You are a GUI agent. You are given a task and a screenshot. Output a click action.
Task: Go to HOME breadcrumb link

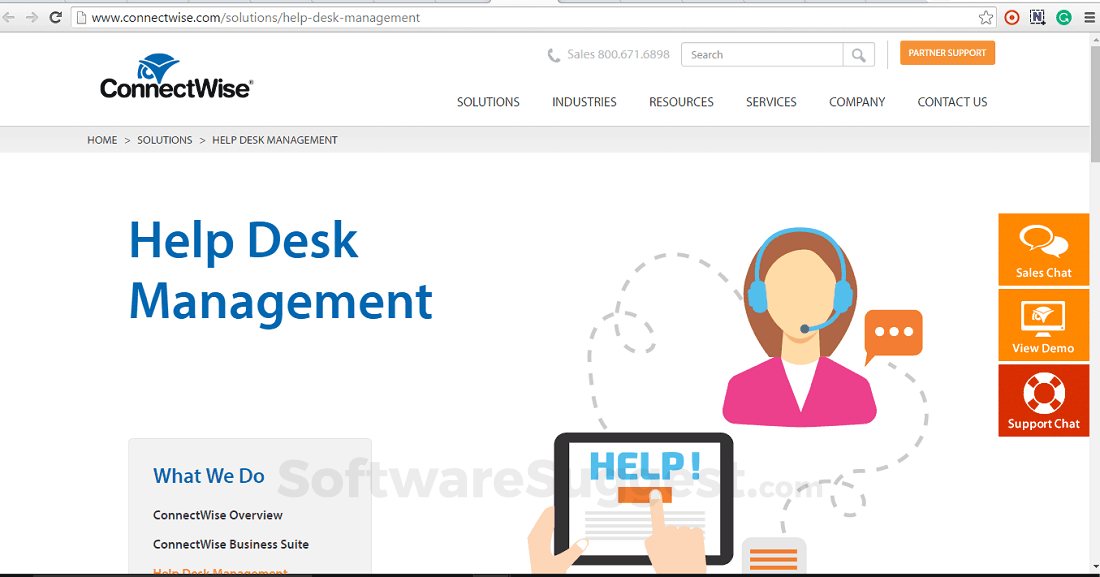pos(102,140)
